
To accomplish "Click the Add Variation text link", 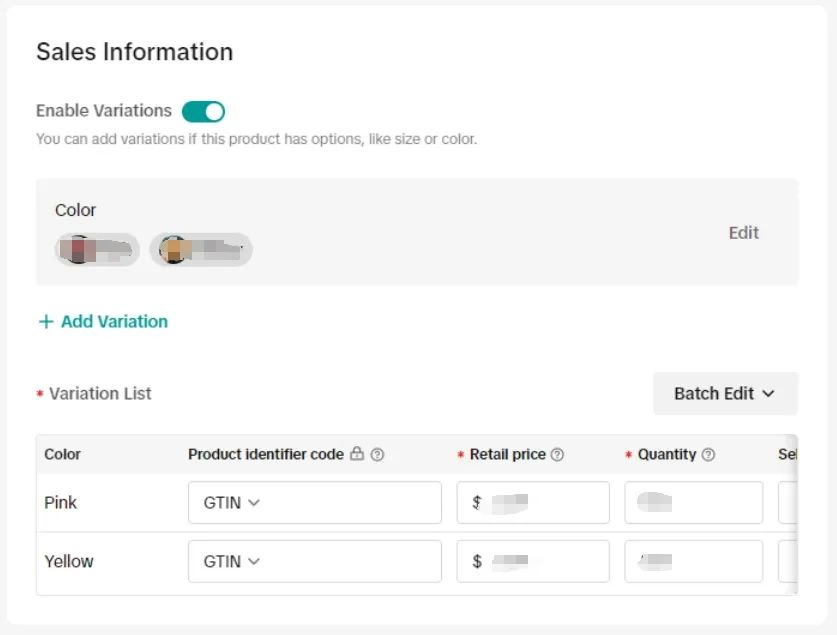I will 114,321.
